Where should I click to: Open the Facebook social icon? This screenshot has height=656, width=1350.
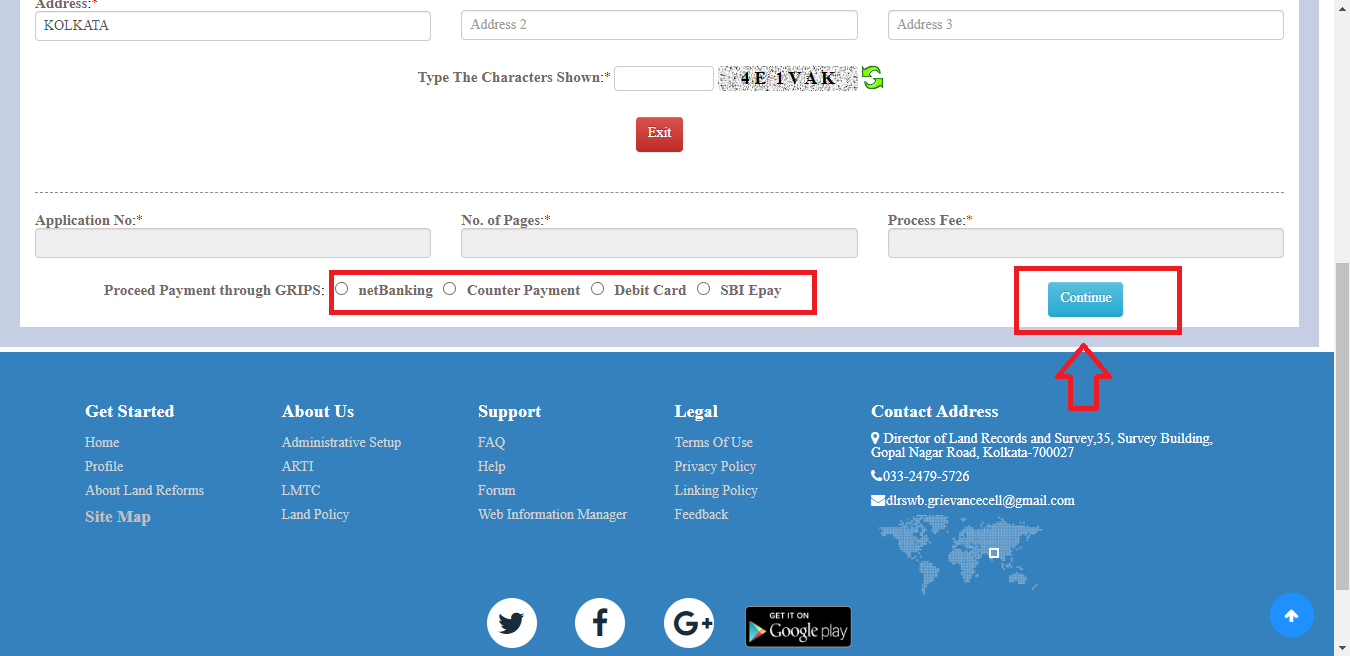[600, 624]
